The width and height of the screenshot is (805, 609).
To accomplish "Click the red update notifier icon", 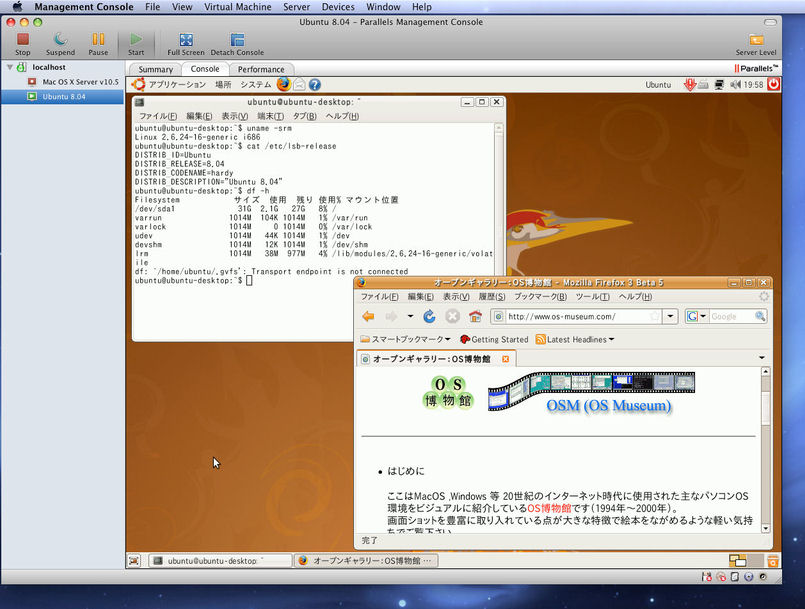I will coord(689,84).
